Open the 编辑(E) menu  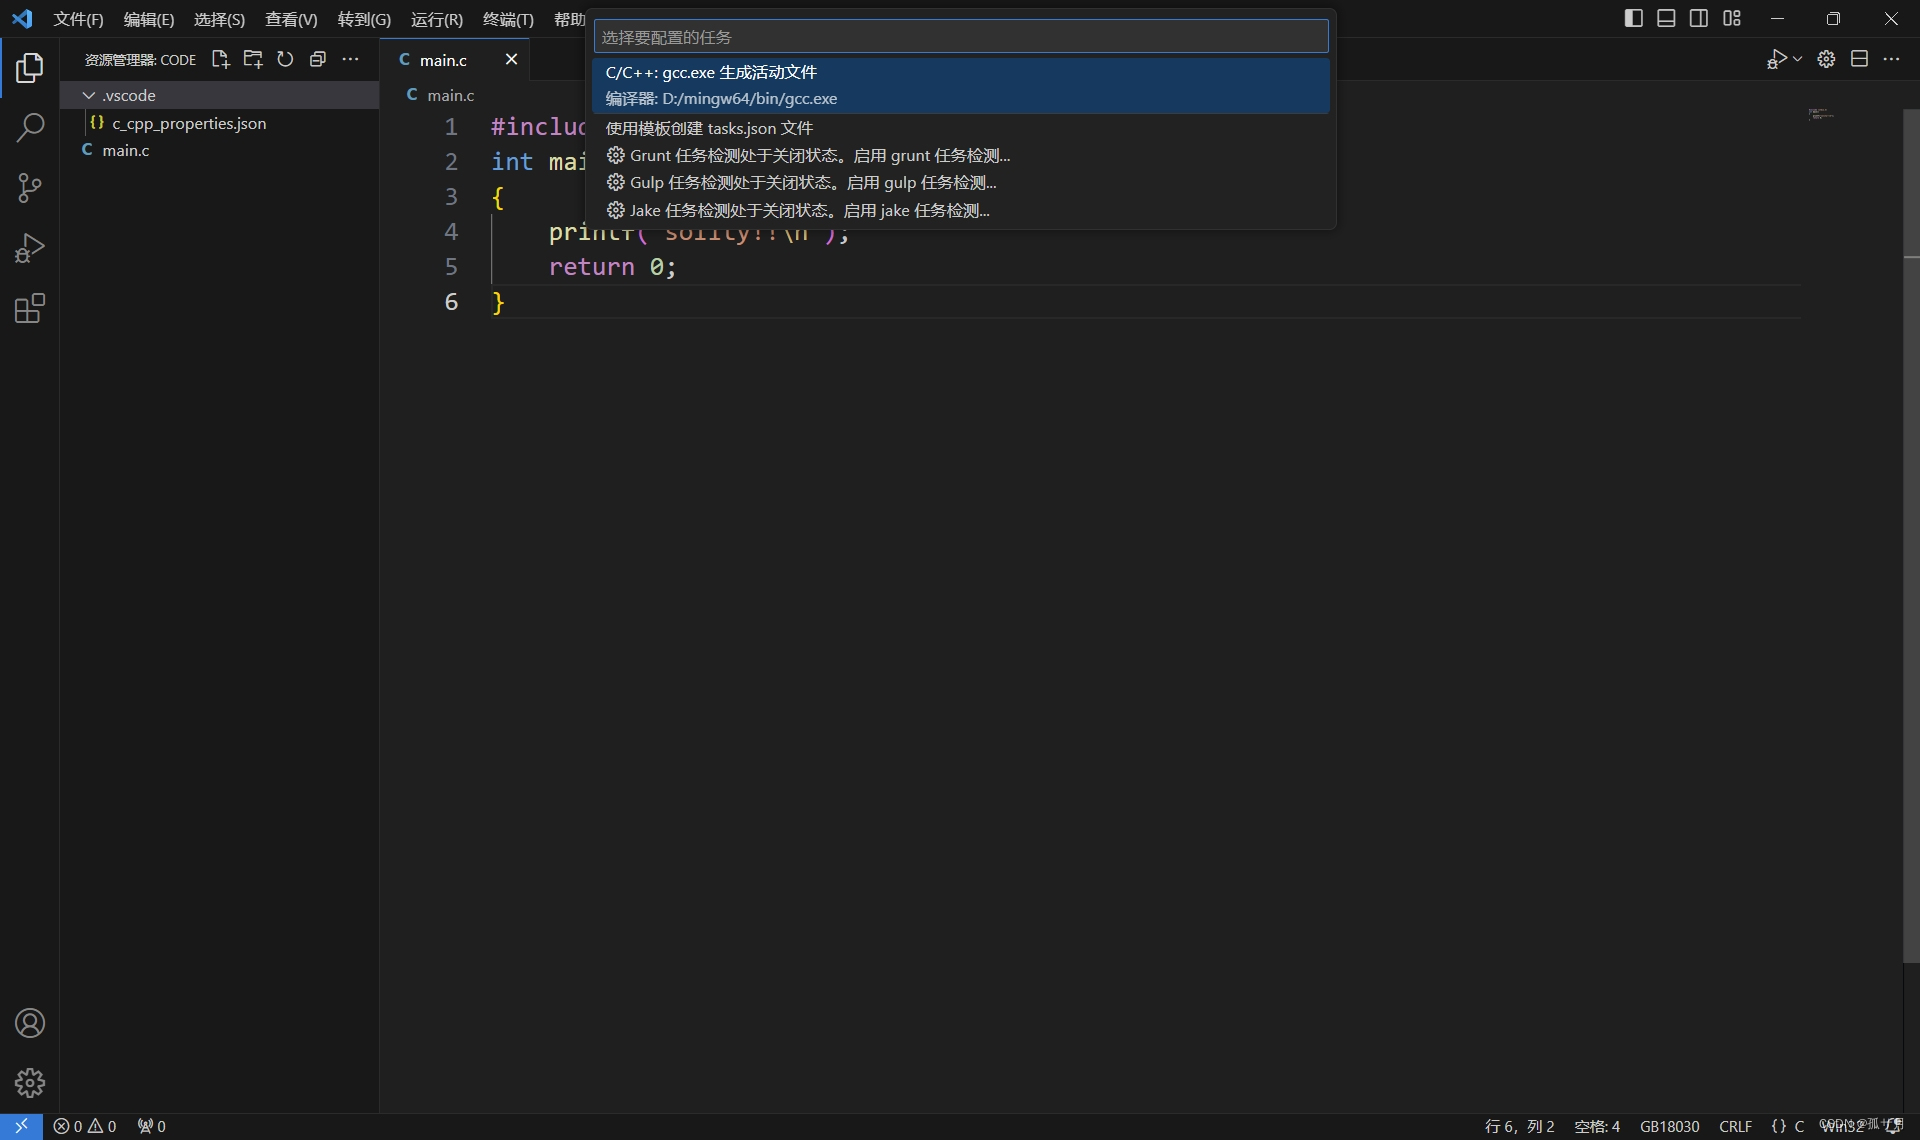click(148, 19)
